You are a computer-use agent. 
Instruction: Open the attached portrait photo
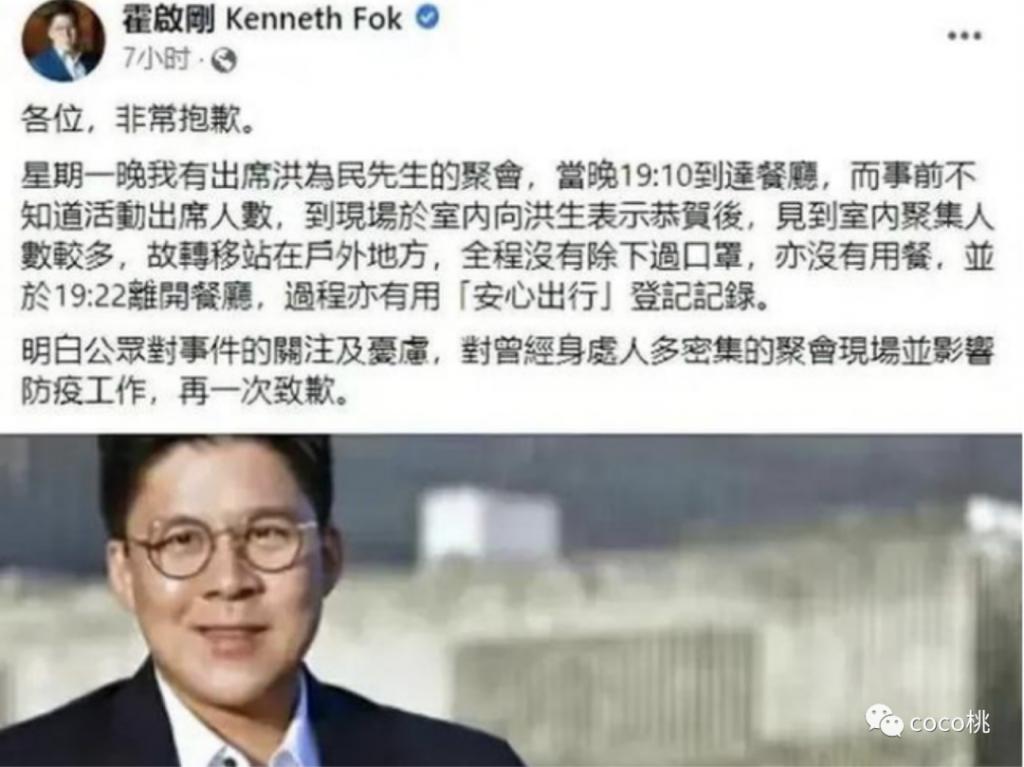[511, 600]
